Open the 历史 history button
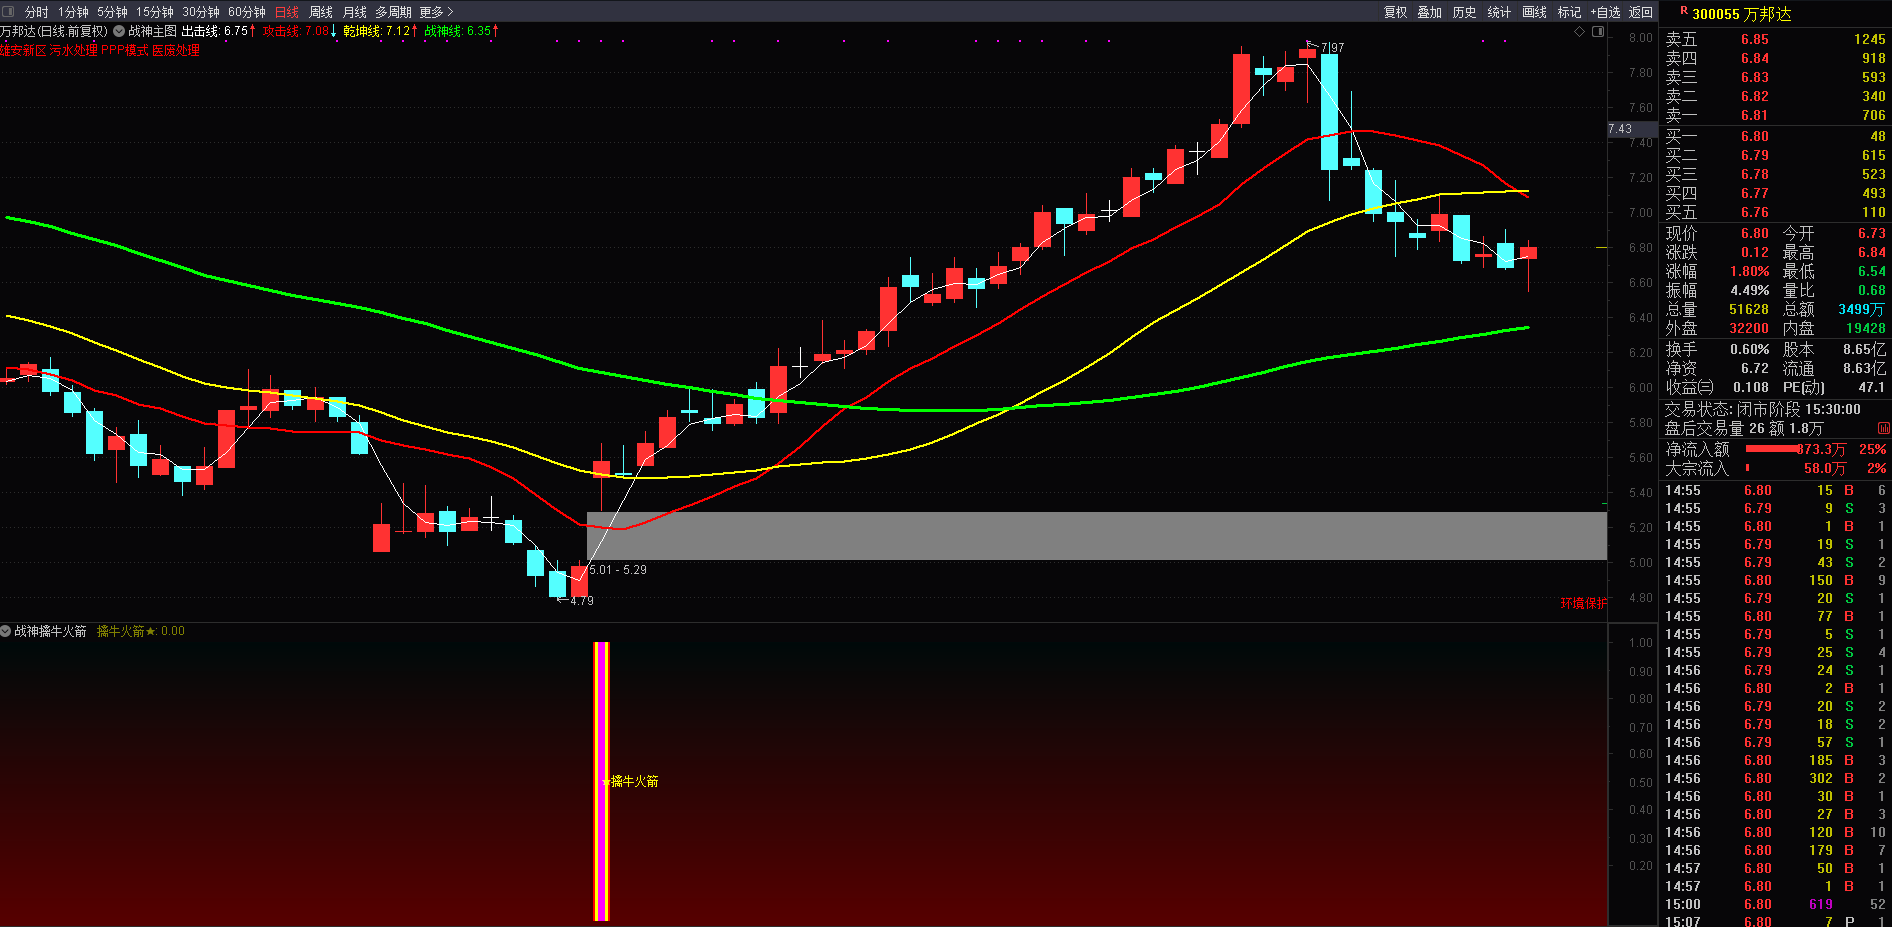 tap(1465, 12)
